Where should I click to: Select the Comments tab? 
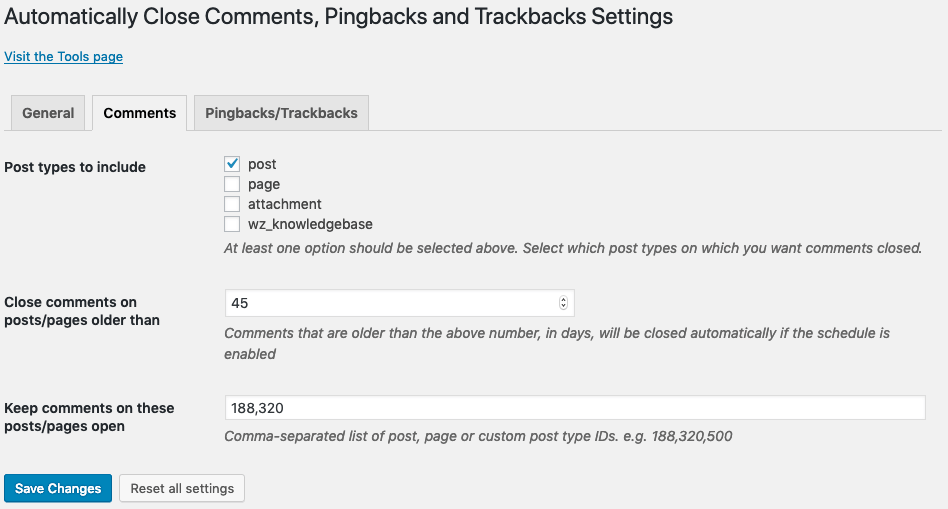(139, 113)
